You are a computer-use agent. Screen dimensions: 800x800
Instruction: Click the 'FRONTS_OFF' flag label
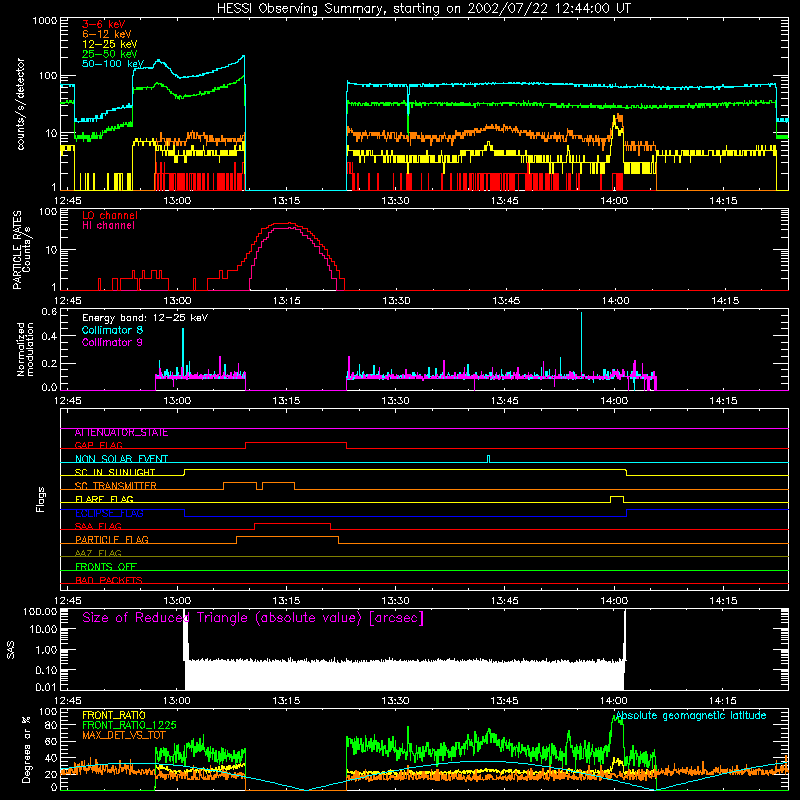click(x=106, y=567)
